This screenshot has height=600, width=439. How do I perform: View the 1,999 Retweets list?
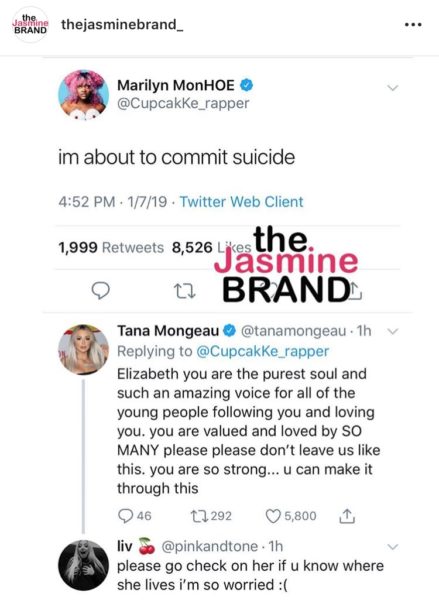(x=111, y=248)
